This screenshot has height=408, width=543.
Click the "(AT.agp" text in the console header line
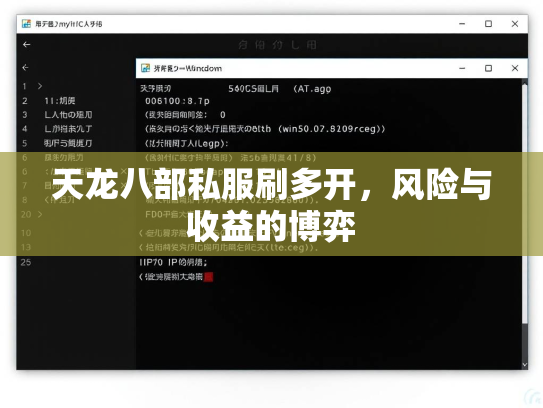(x=312, y=89)
